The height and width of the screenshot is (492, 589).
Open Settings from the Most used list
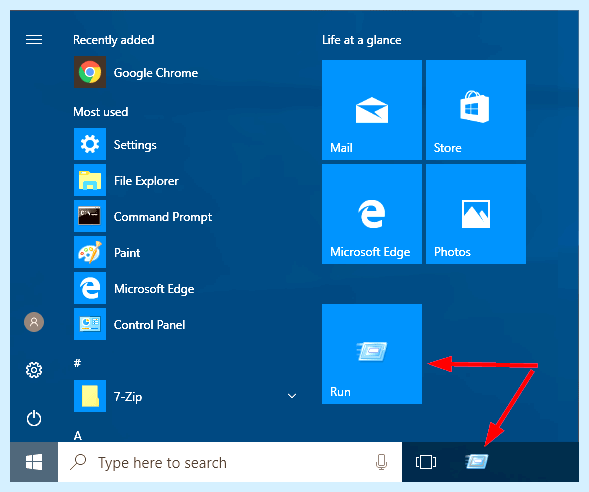(115, 144)
